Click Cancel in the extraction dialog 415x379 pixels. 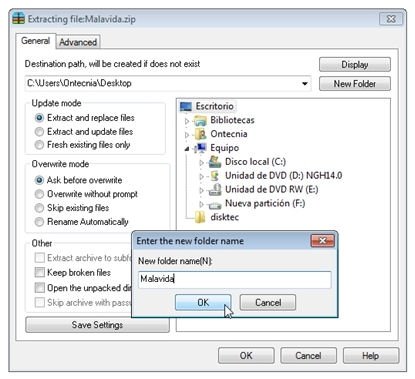[308, 356]
